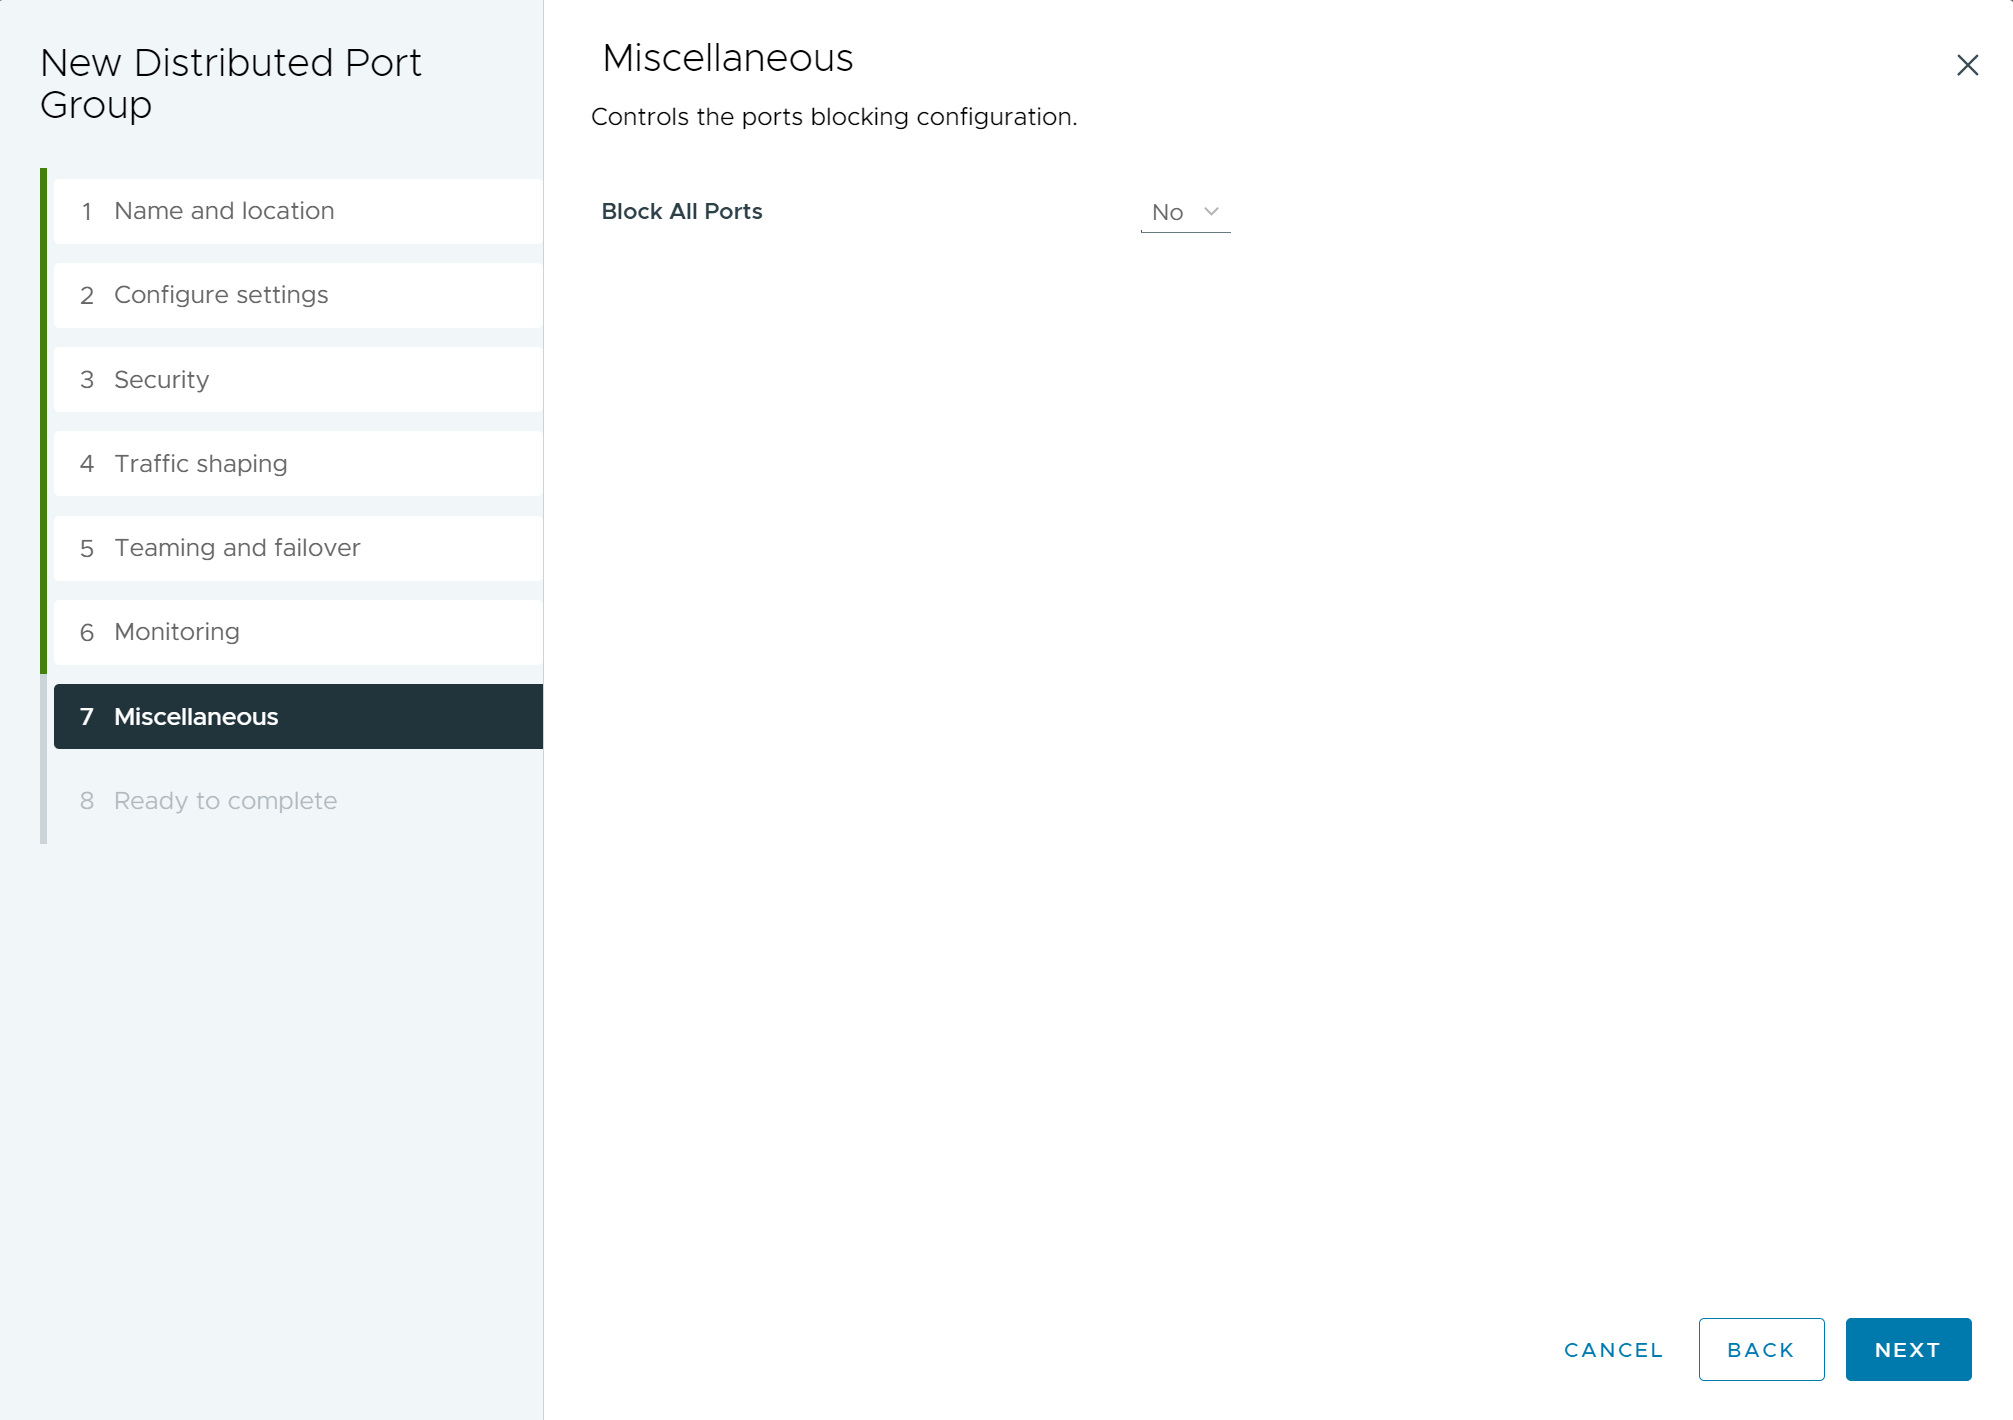Click the BACK button
Screen dimensions: 2013x1420
pyautogui.click(x=1761, y=1351)
